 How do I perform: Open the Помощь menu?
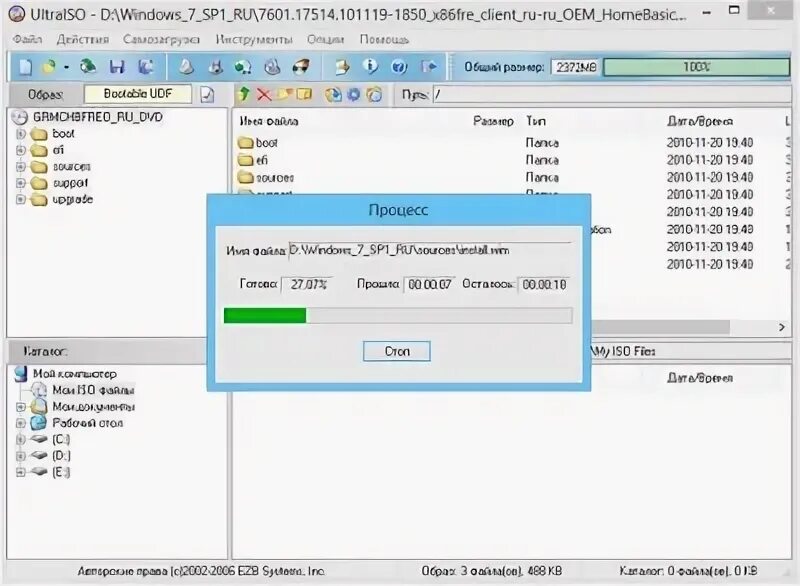pyautogui.click(x=384, y=39)
